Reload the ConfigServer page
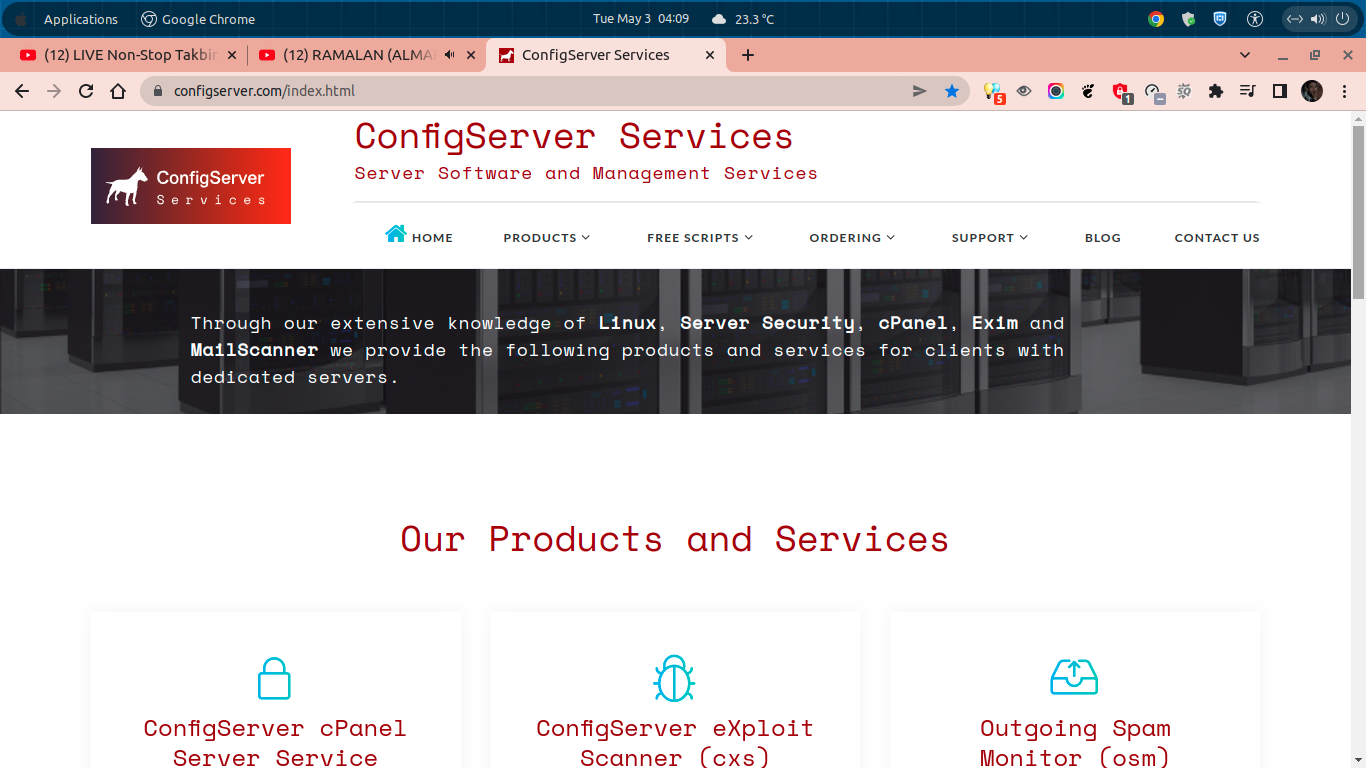Image resolution: width=1366 pixels, height=768 pixels. tap(86, 91)
